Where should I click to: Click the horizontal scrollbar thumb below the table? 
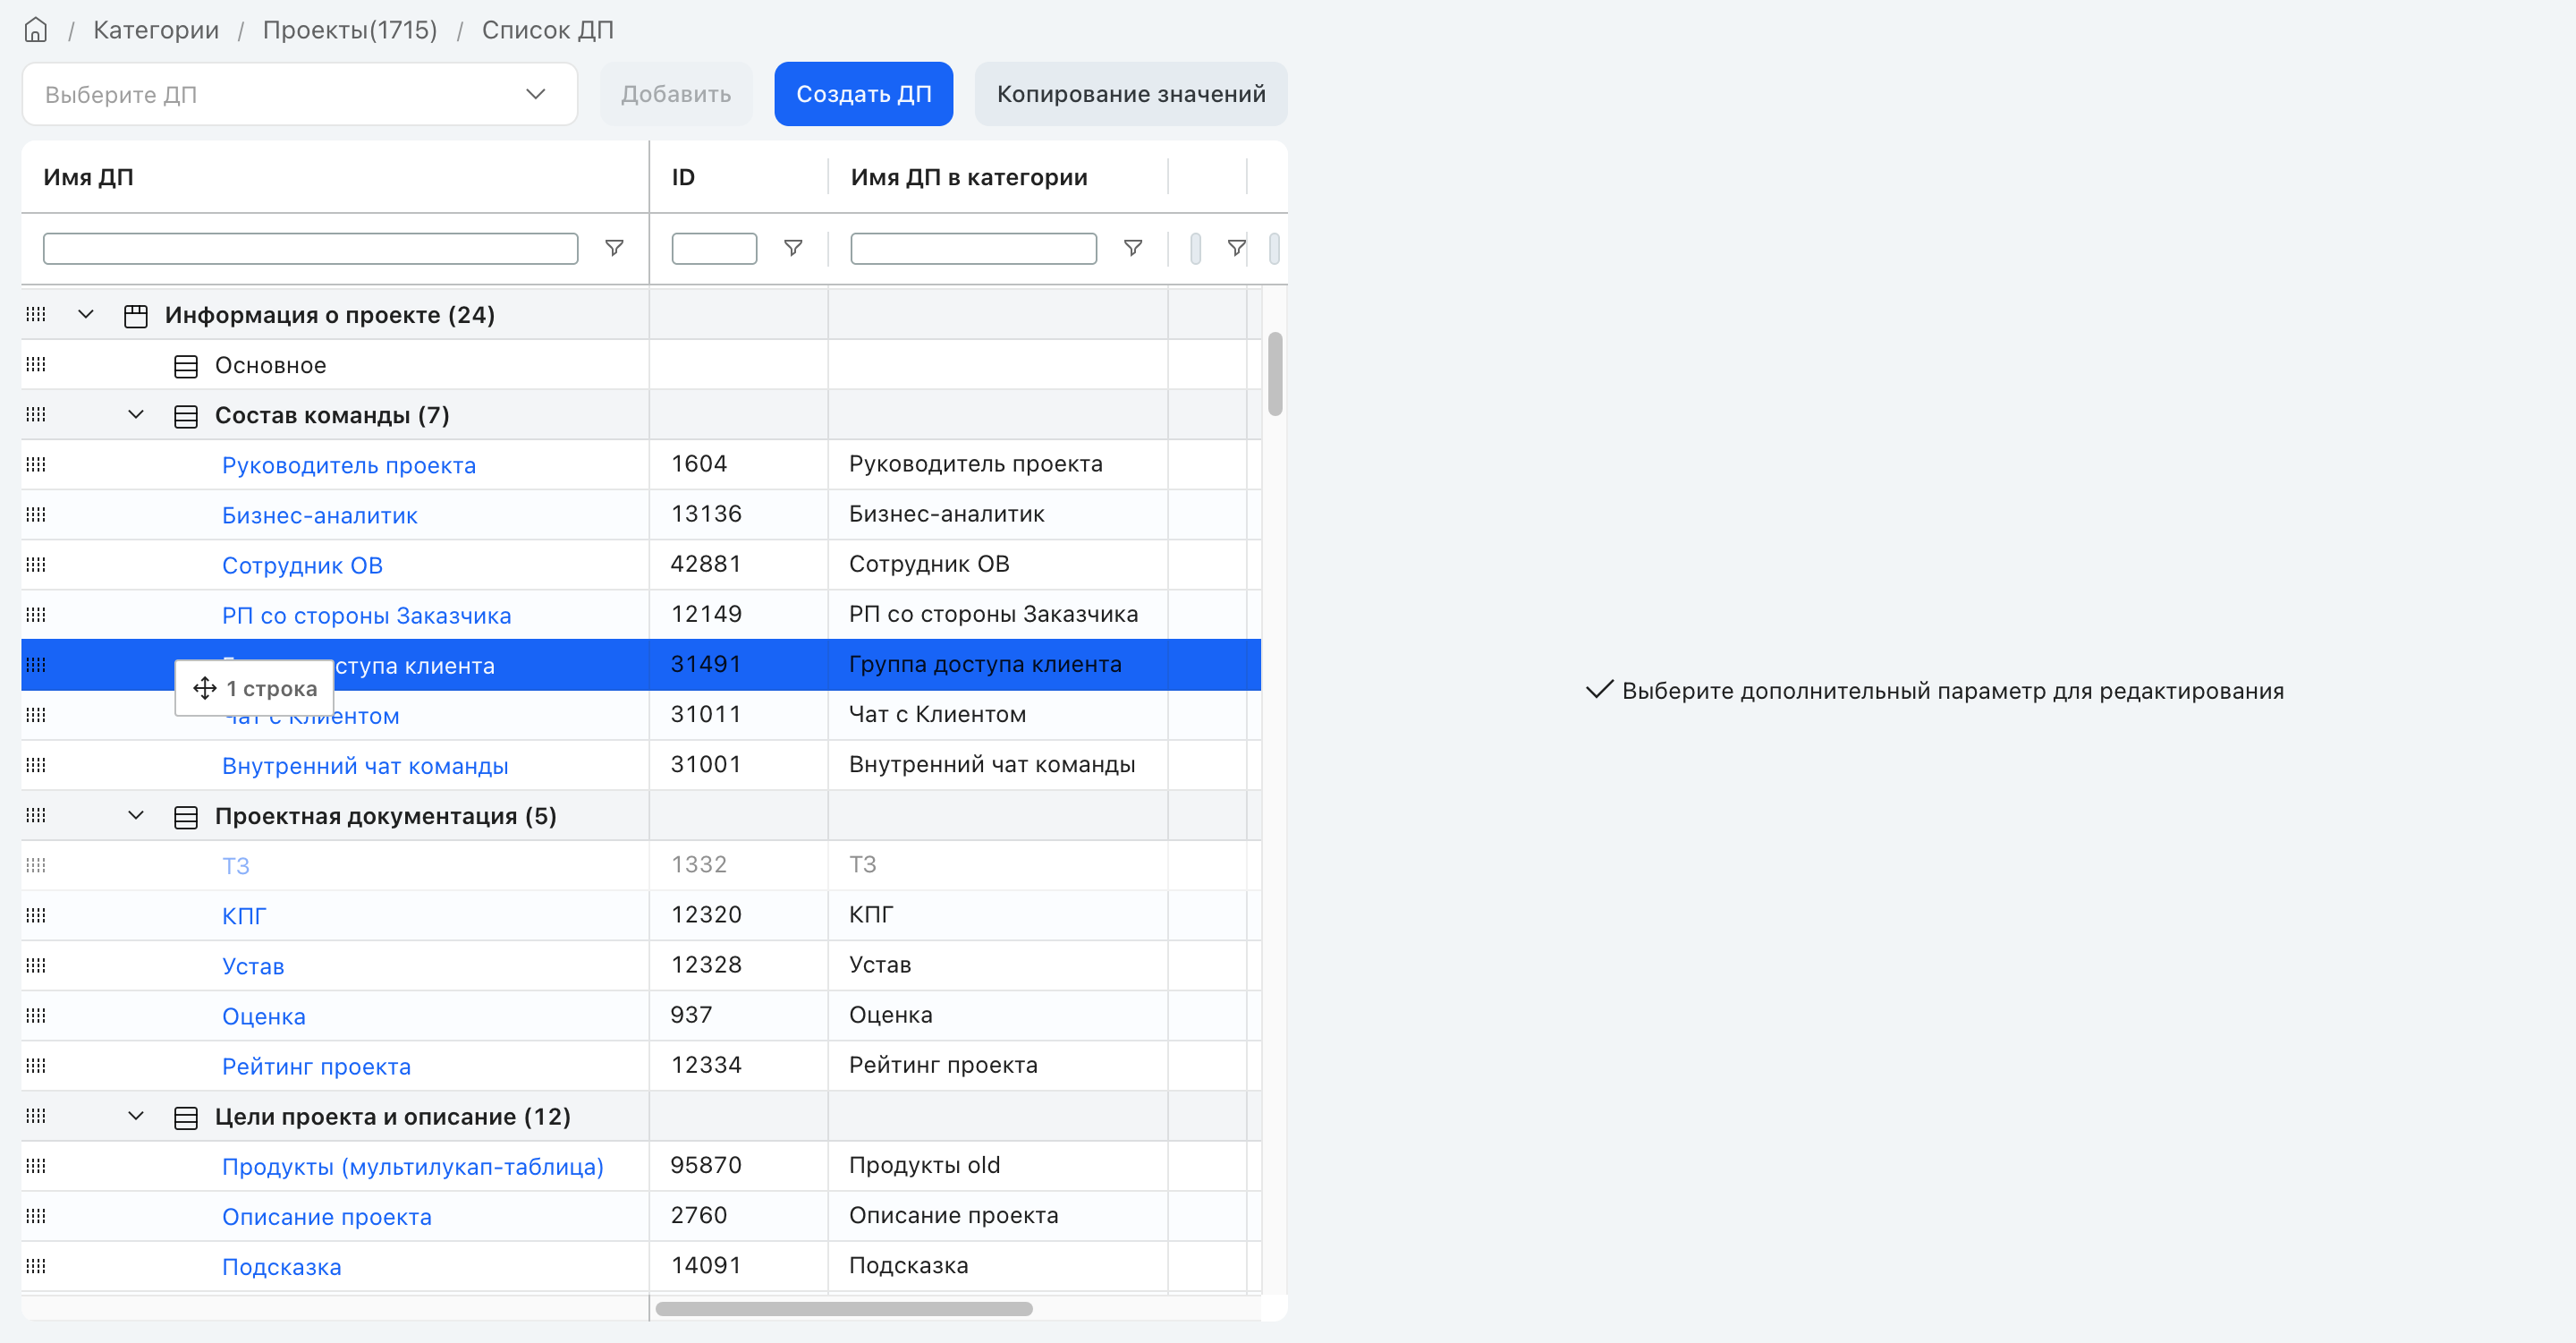coord(844,1308)
